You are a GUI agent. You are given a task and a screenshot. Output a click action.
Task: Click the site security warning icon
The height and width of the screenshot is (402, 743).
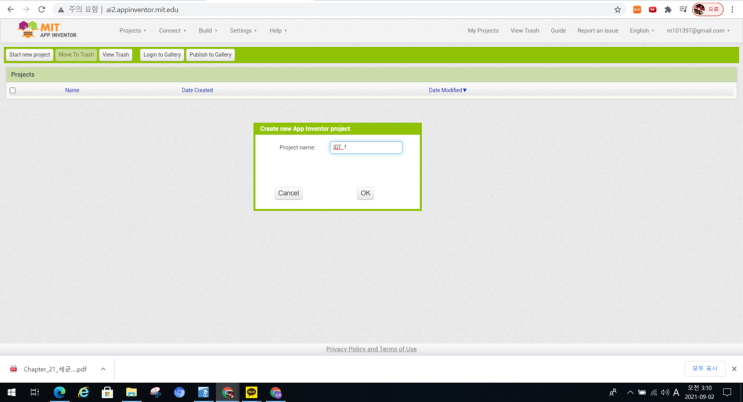[61, 9]
